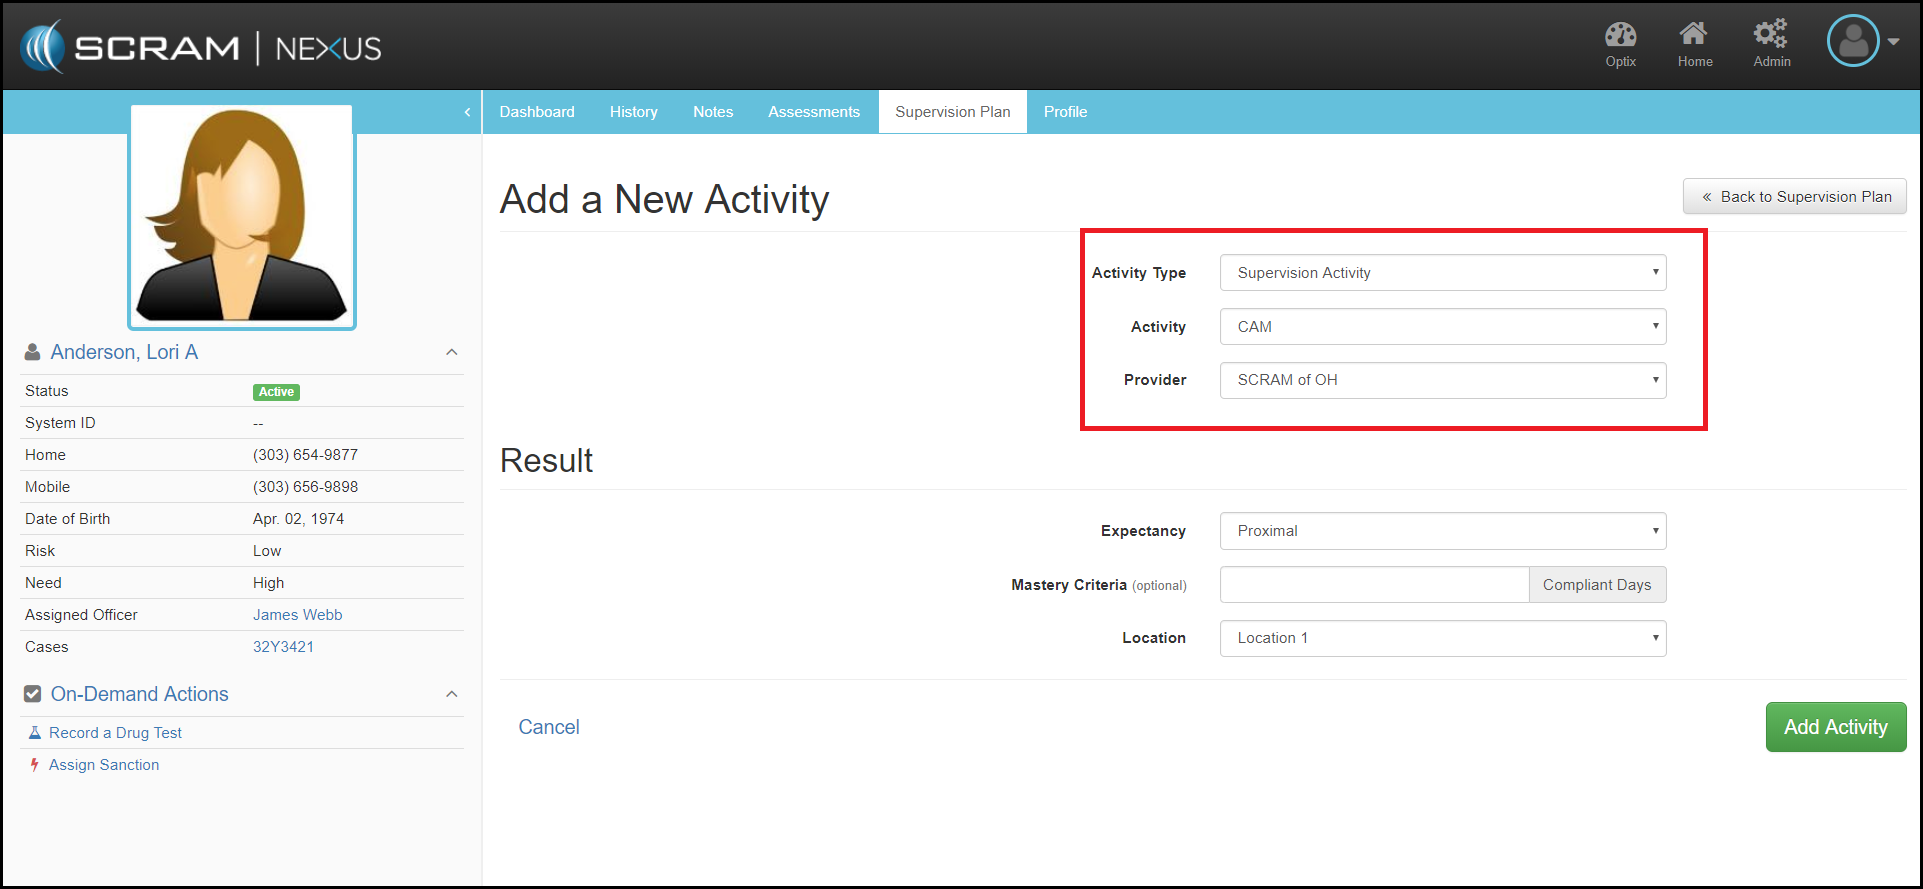1923x889 pixels.
Task: Collapse the On-Demand Actions section
Action: [452, 694]
